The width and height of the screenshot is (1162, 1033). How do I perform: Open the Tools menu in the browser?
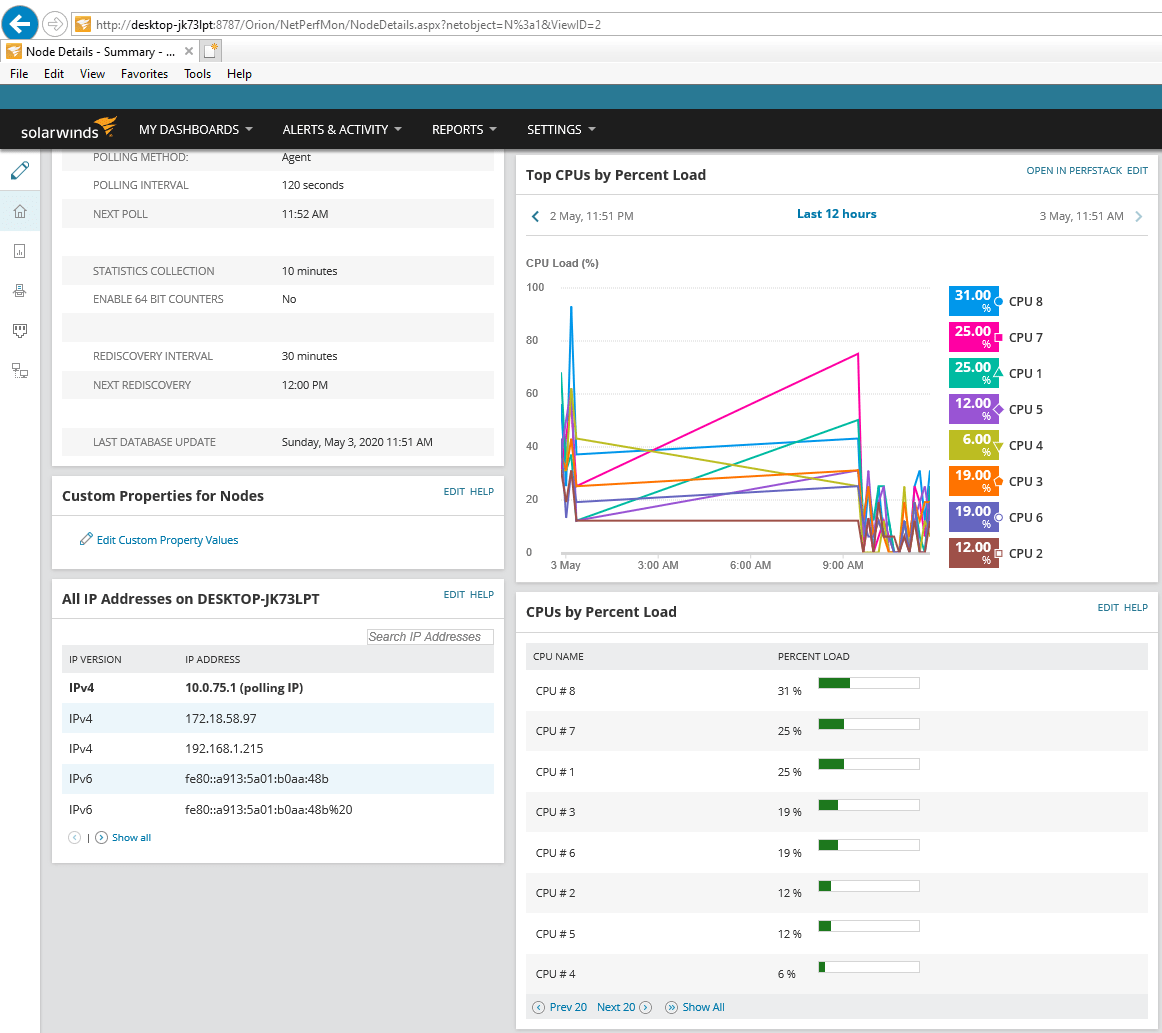click(x=197, y=73)
